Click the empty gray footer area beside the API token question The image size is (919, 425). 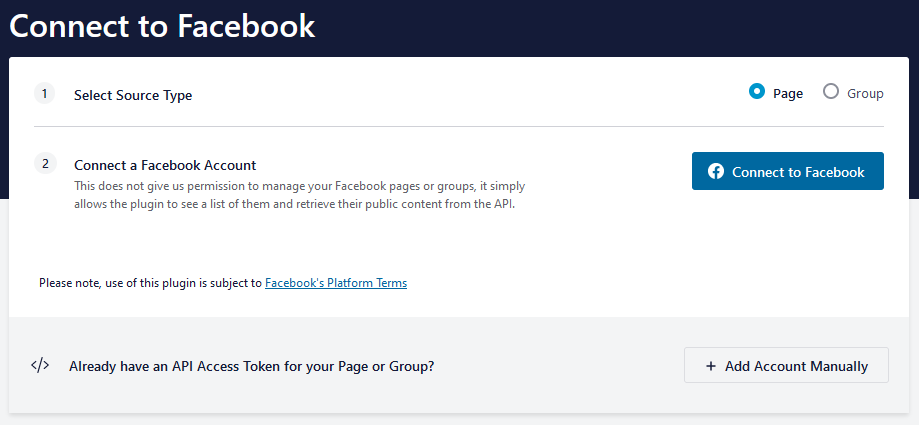[560, 366]
